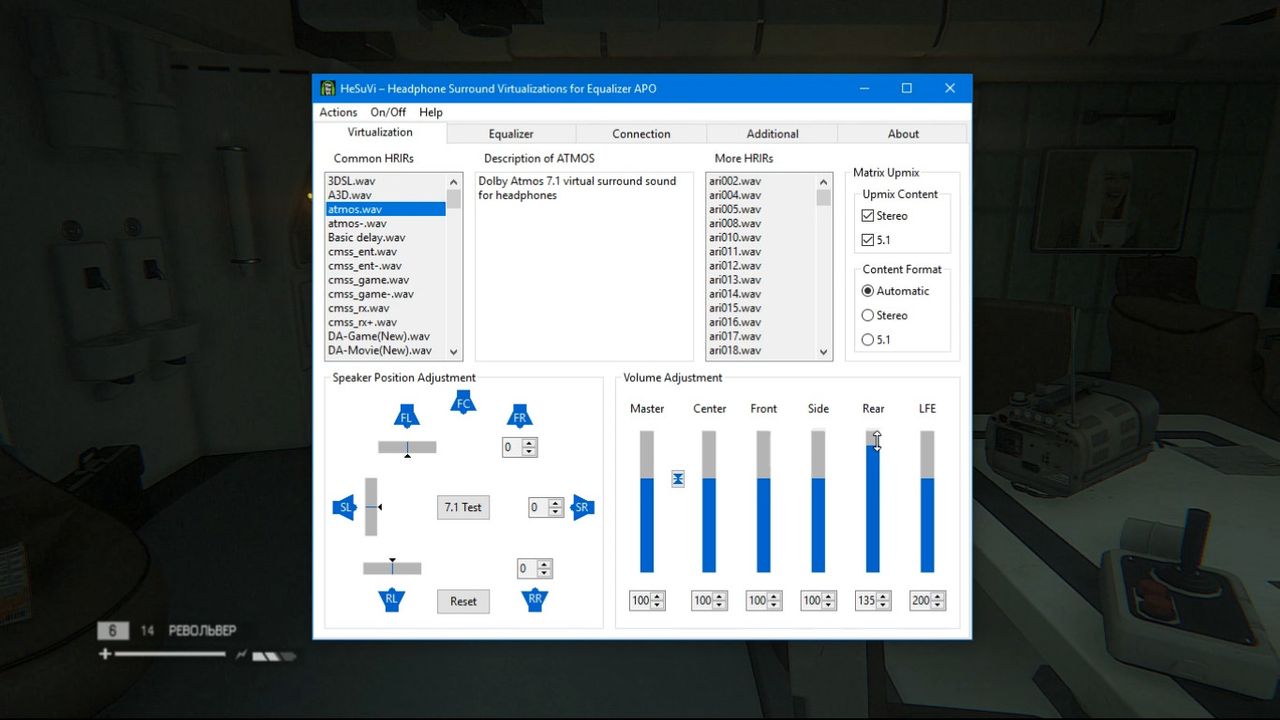Click the SL side-left speaker icon
1280x720 pixels.
[345, 507]
